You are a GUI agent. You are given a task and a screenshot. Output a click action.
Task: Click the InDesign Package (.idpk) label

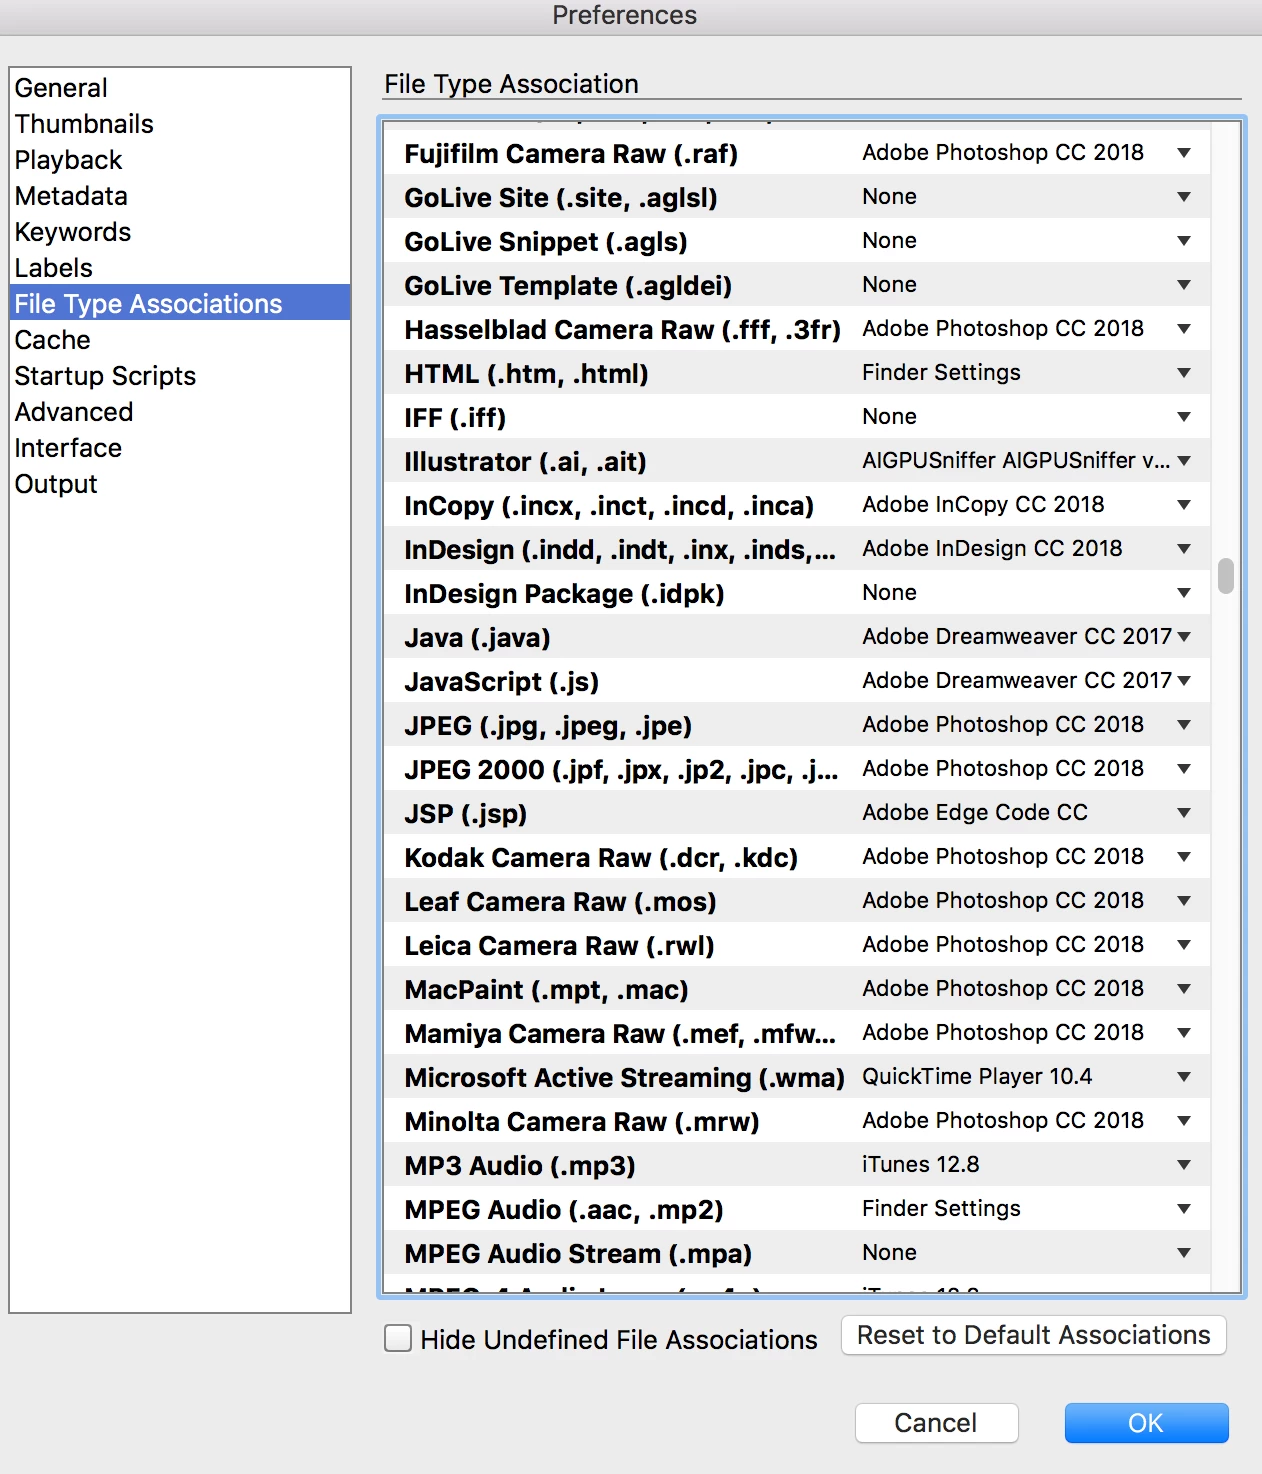[564, 594]
